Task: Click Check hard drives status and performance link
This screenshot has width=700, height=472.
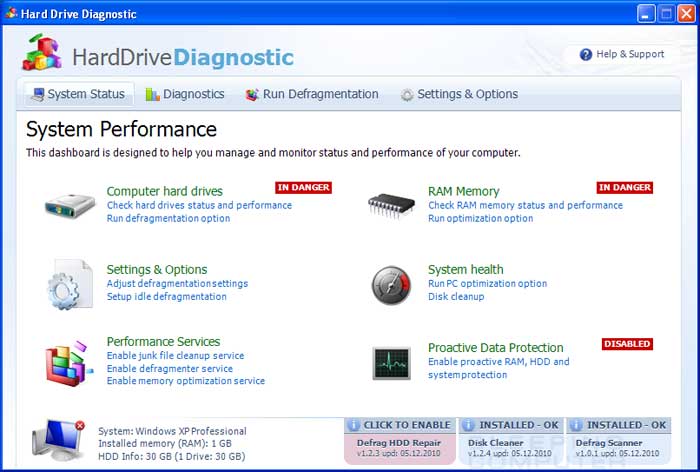Action: (x=199, y=205)
